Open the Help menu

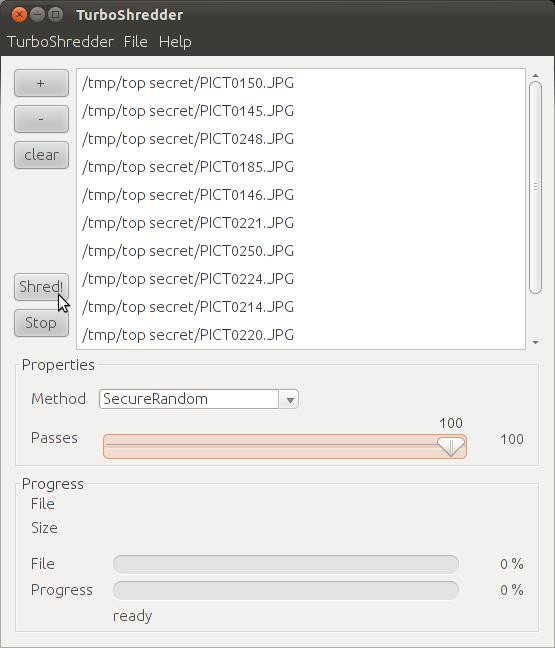point(175,42)
